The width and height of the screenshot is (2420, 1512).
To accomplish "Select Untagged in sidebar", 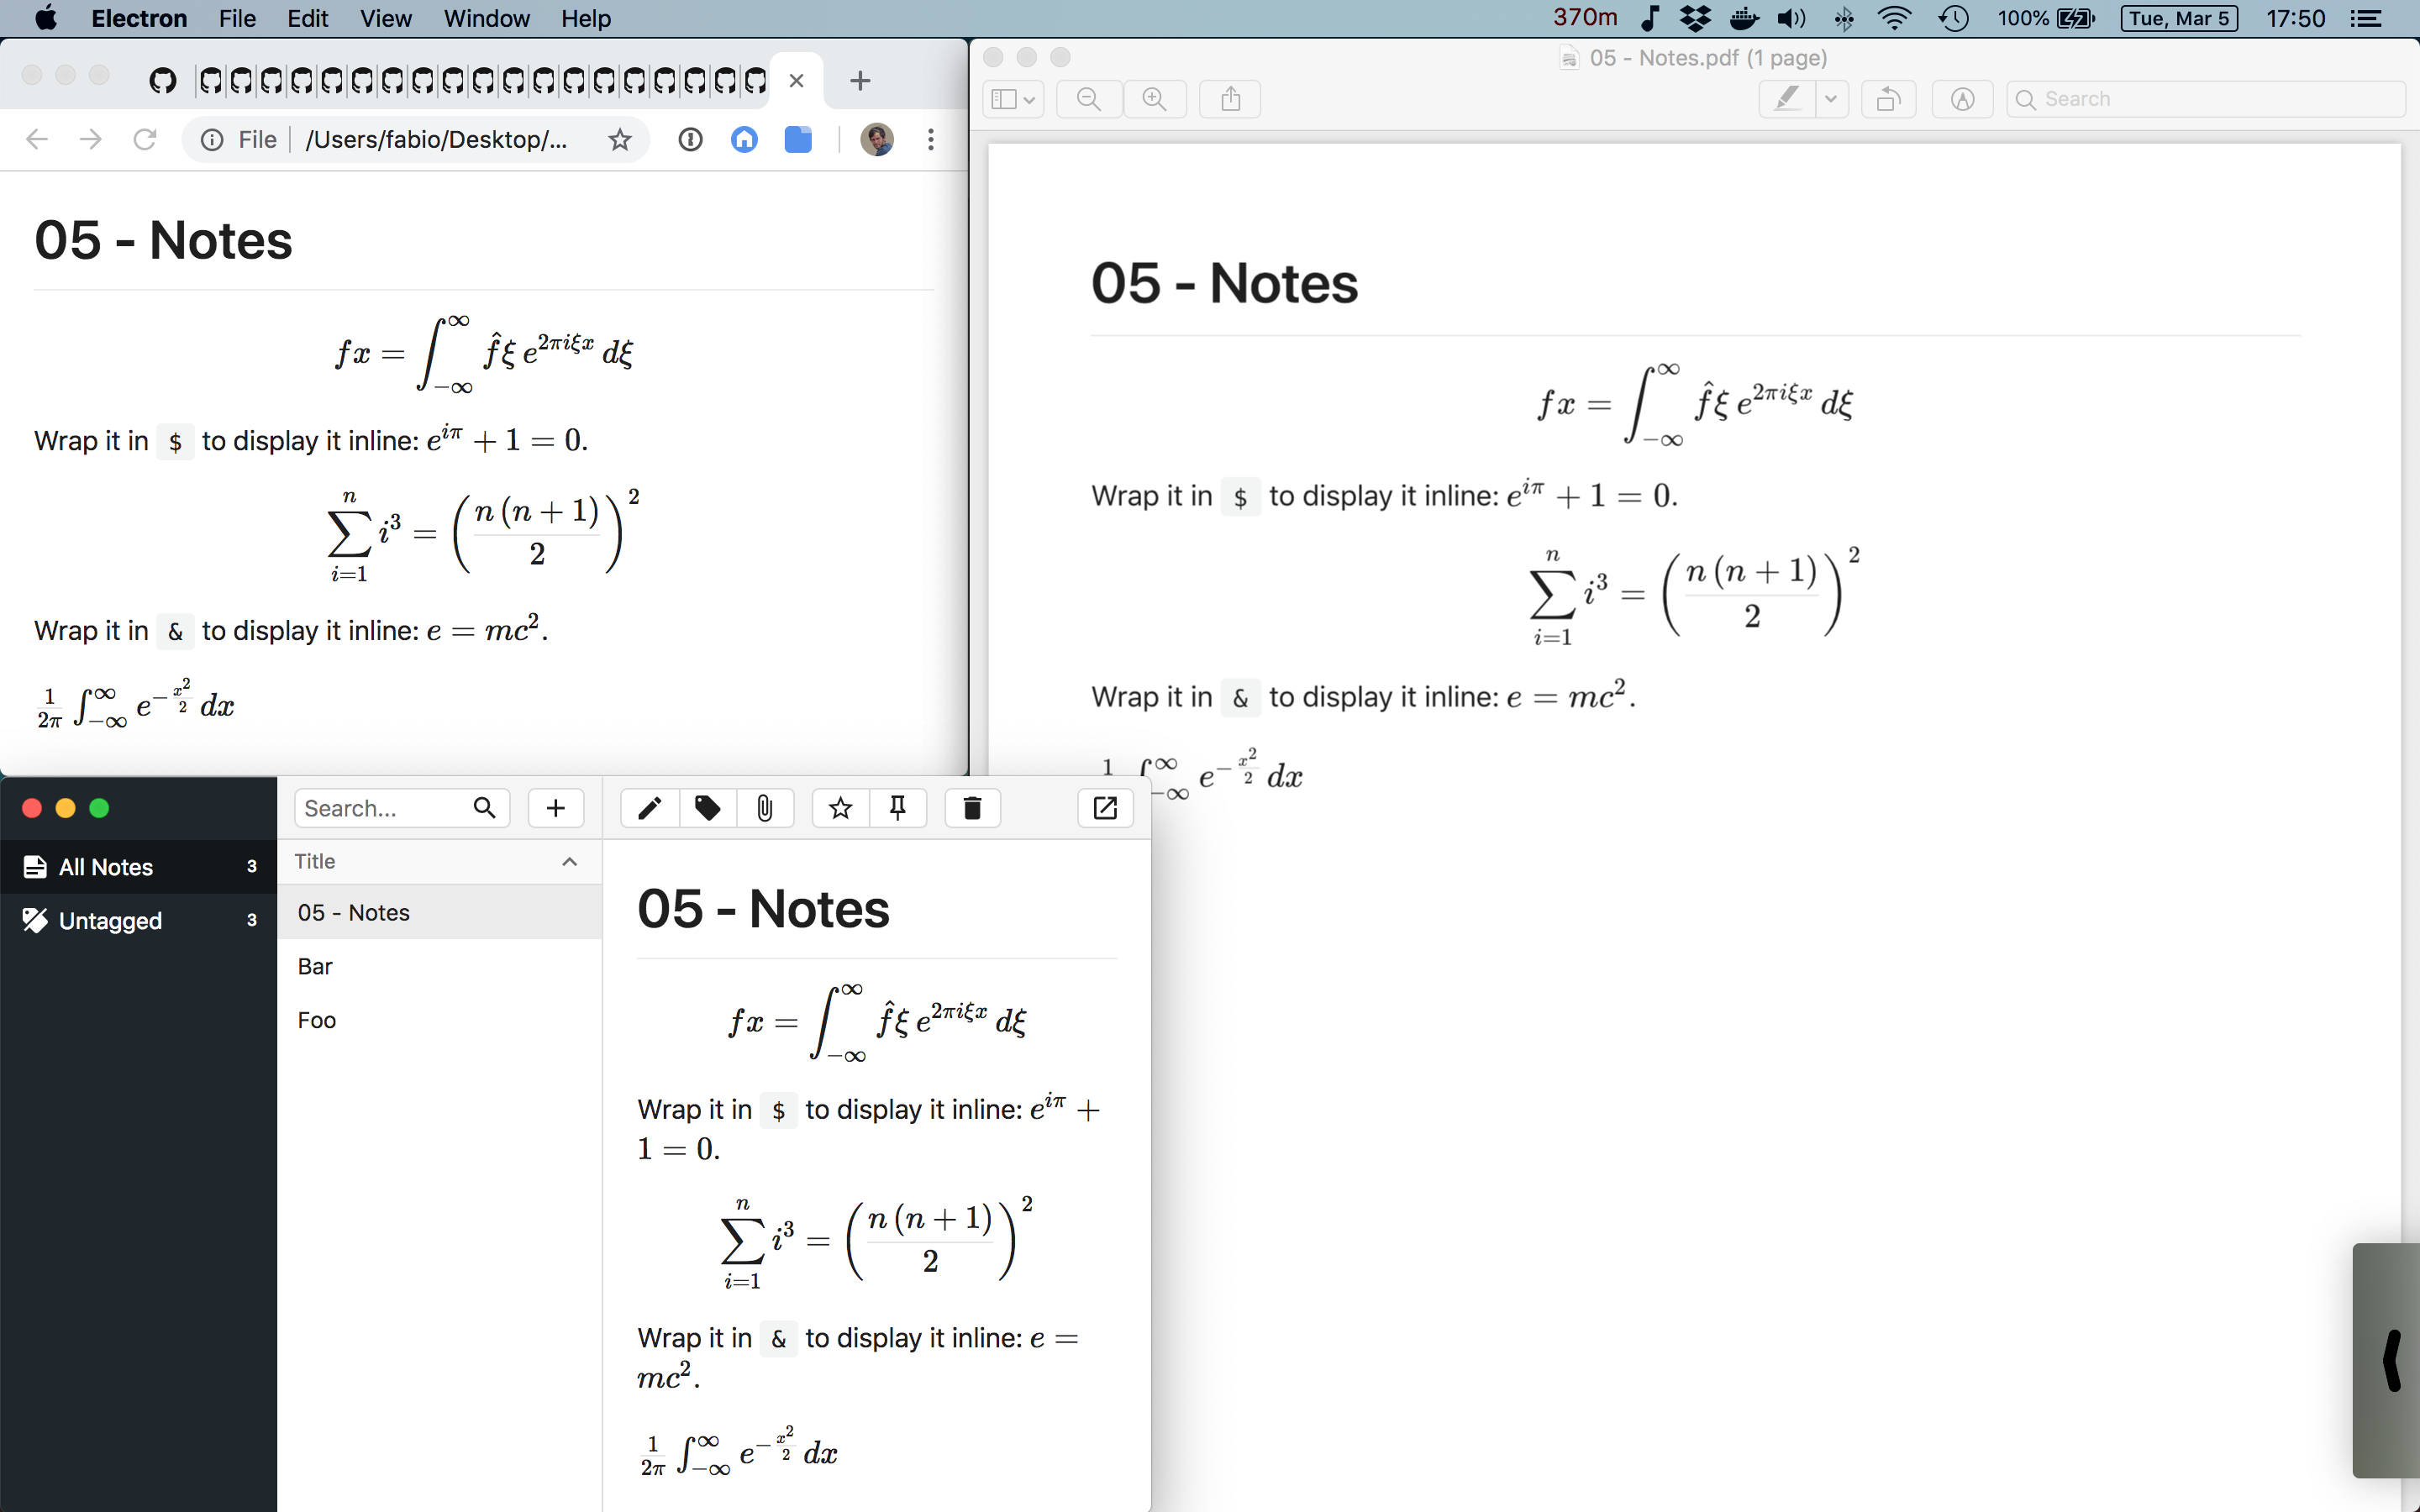I will pyautogui.click(x=138, y=920).
